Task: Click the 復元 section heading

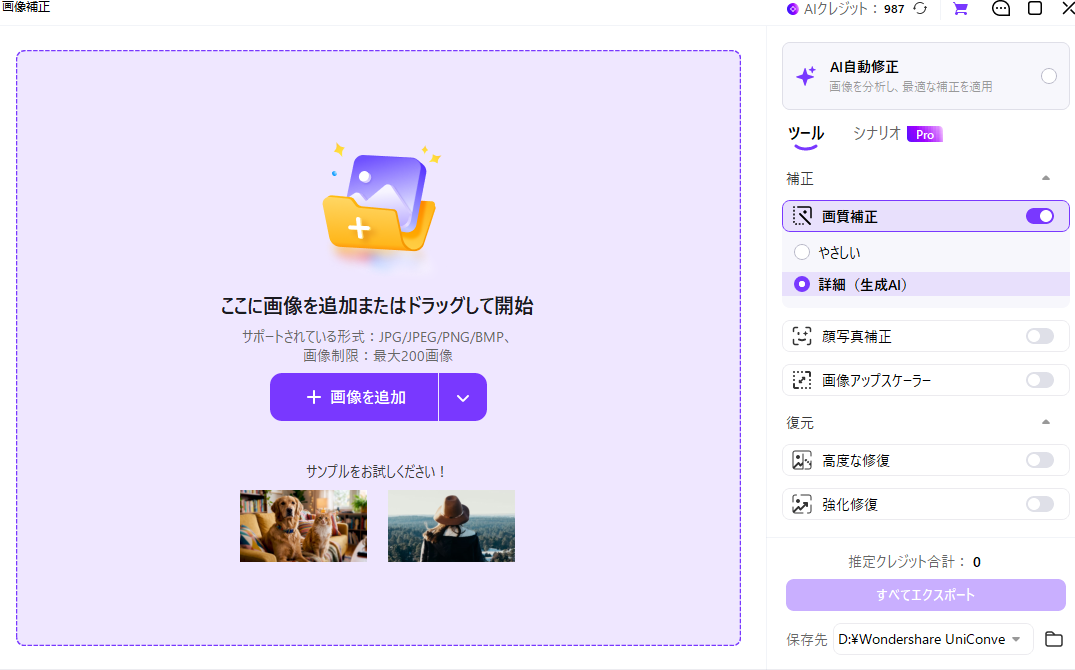Action: point(799,423)
